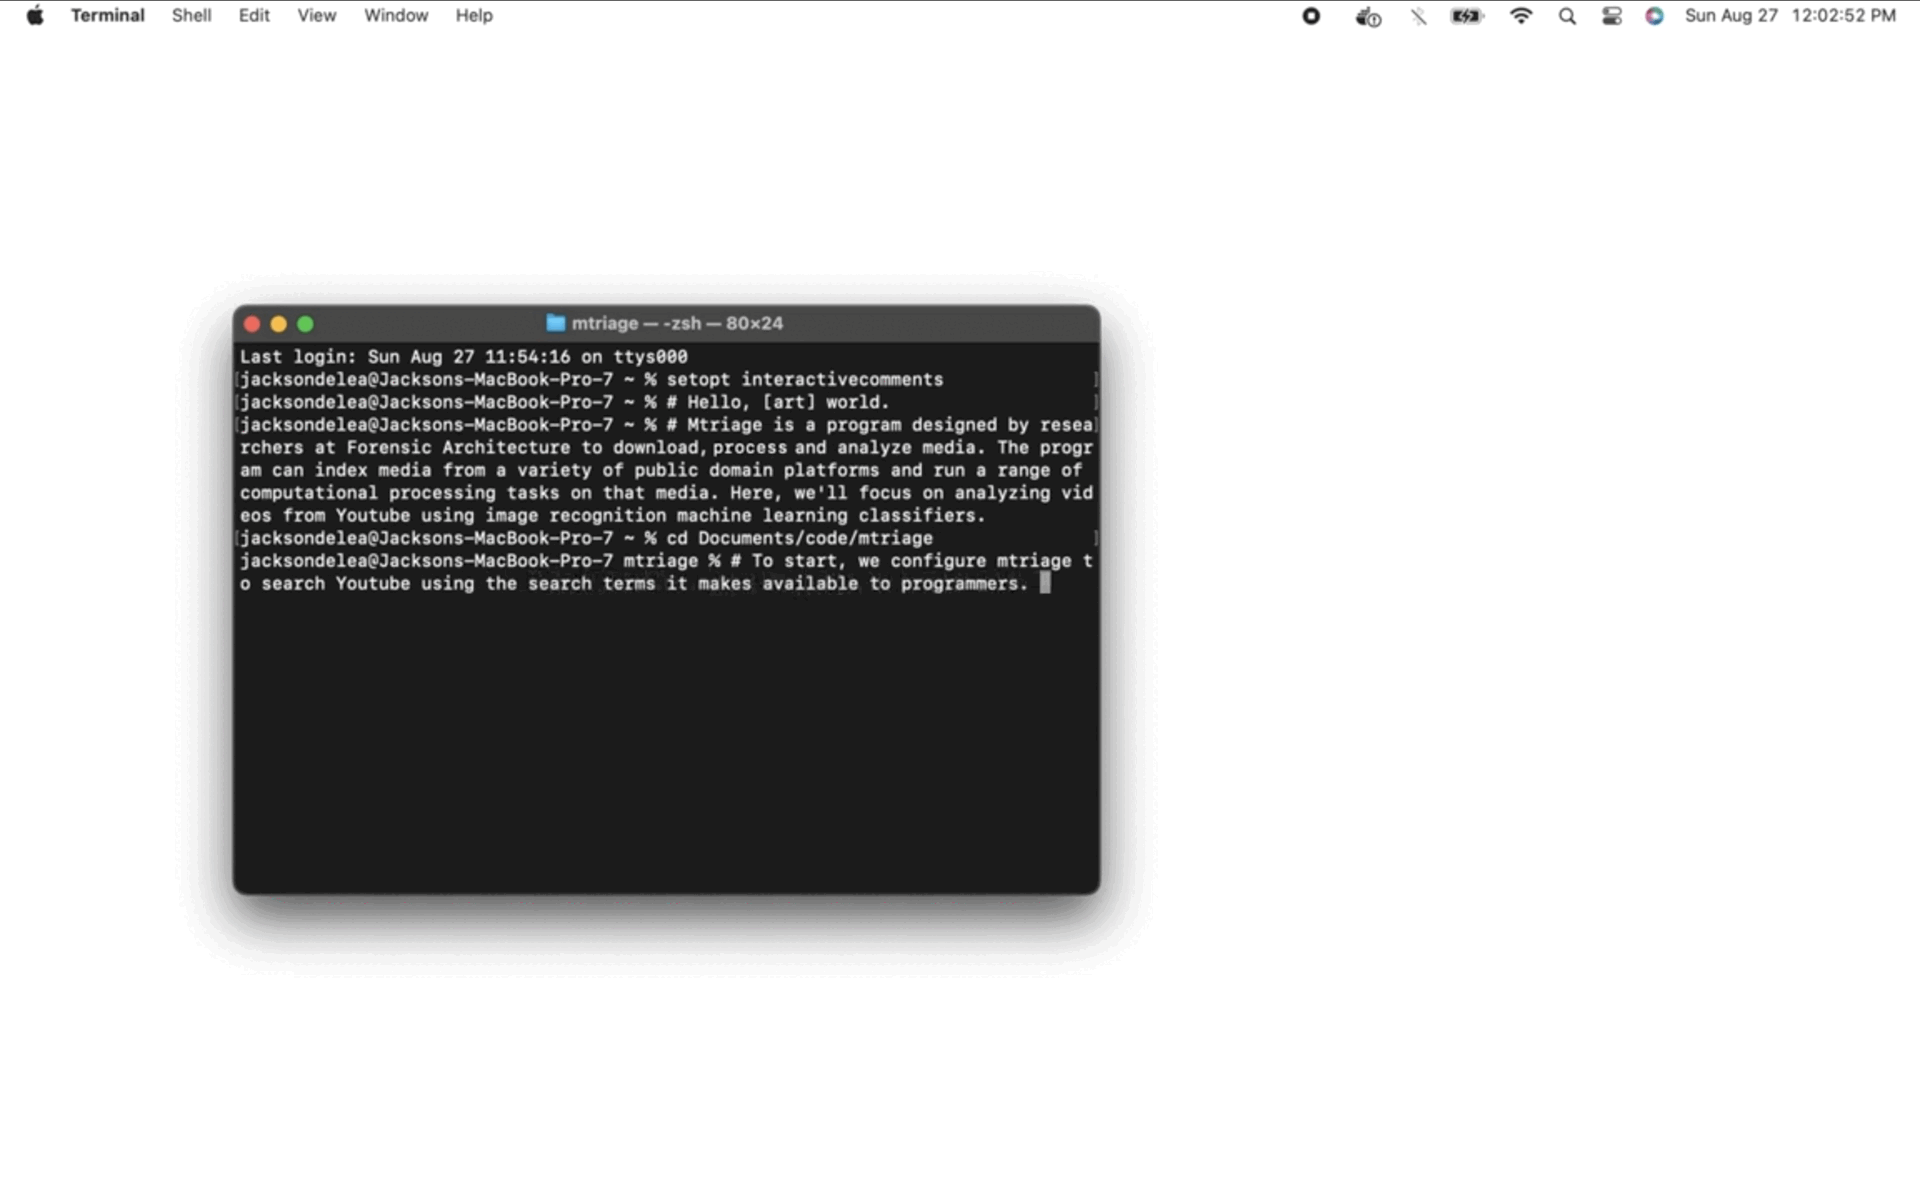Open the Window menu
Image resolution: width=1920 pixels, height=1200 pixels.
coord(396,15)
